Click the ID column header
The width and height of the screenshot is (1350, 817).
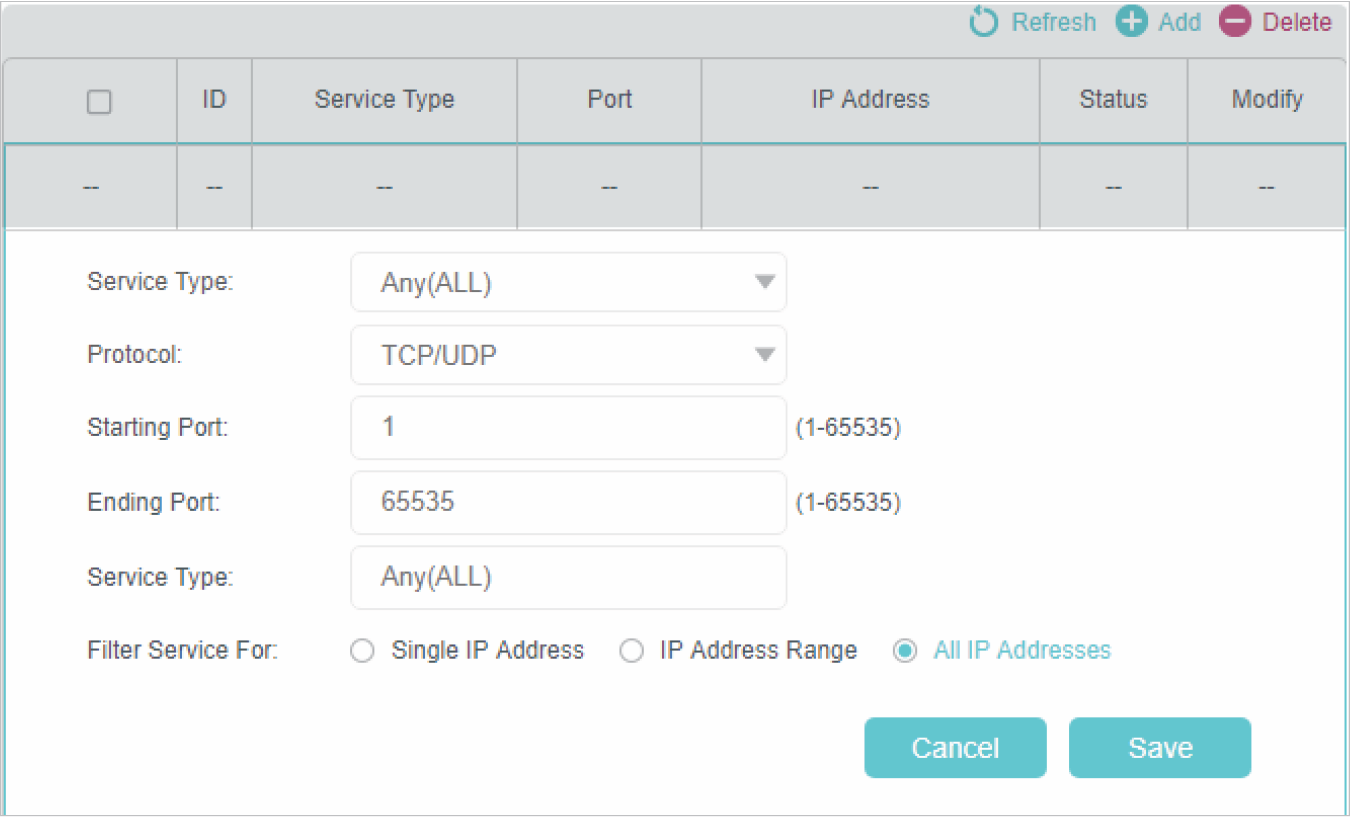214,100
